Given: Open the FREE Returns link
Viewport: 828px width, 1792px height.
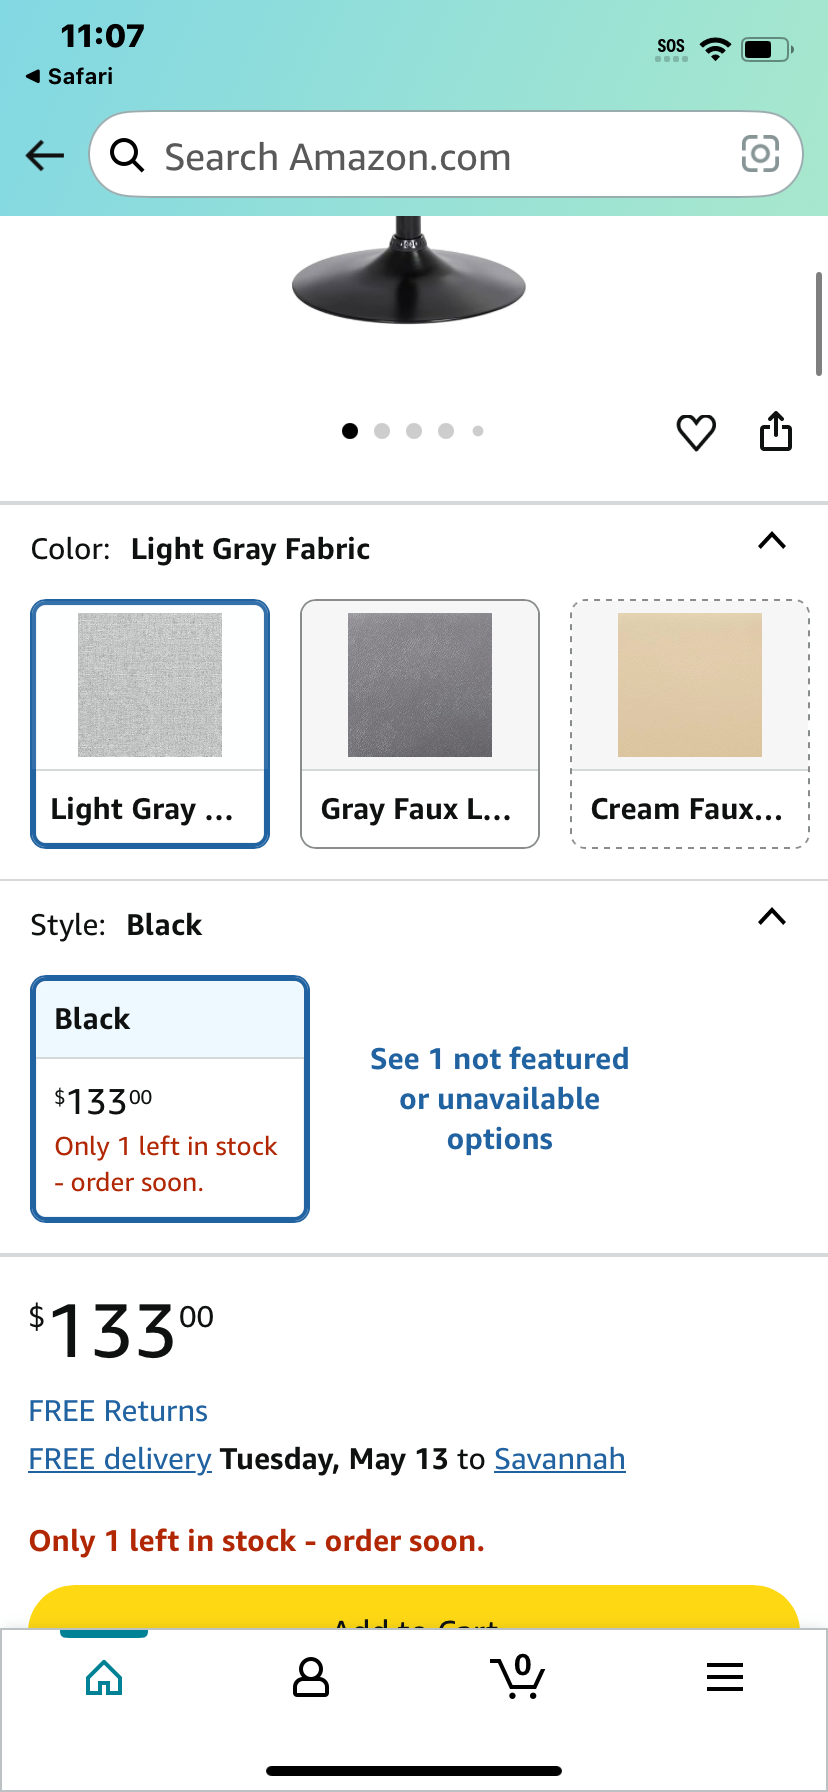Looking at the screenshot, I should point(118,1411).
